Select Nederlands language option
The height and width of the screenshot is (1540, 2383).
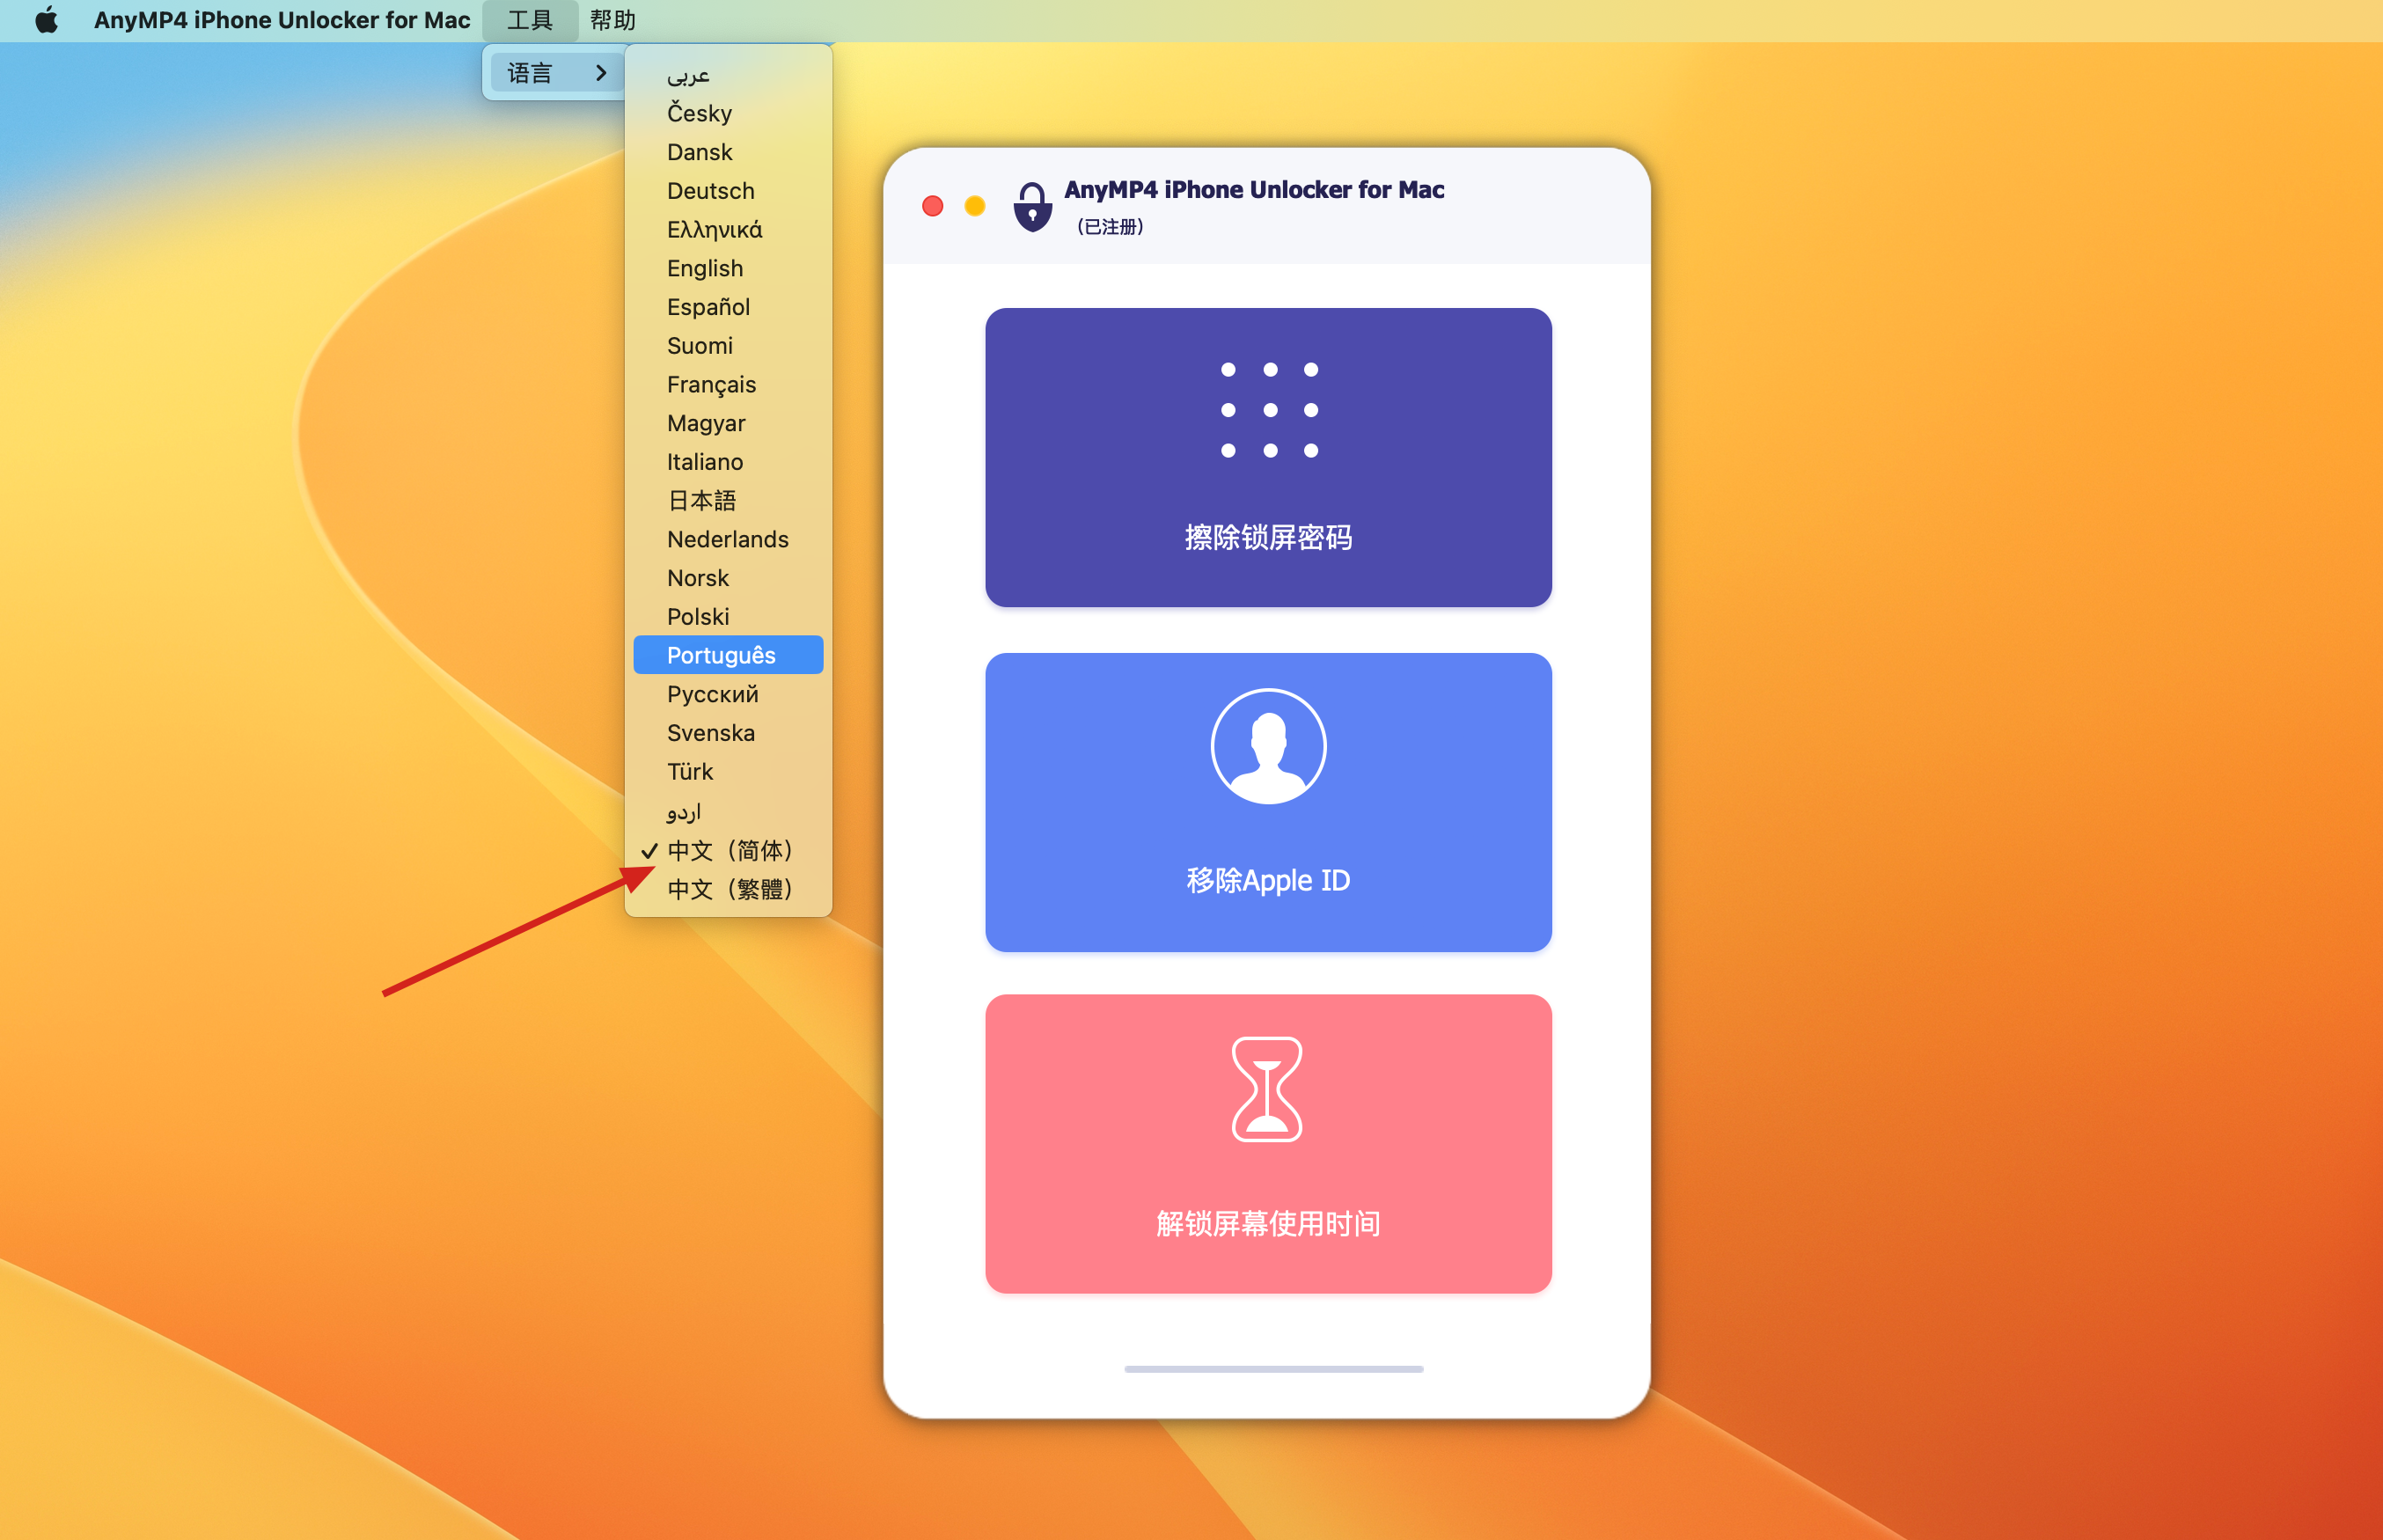pos(729,539)
